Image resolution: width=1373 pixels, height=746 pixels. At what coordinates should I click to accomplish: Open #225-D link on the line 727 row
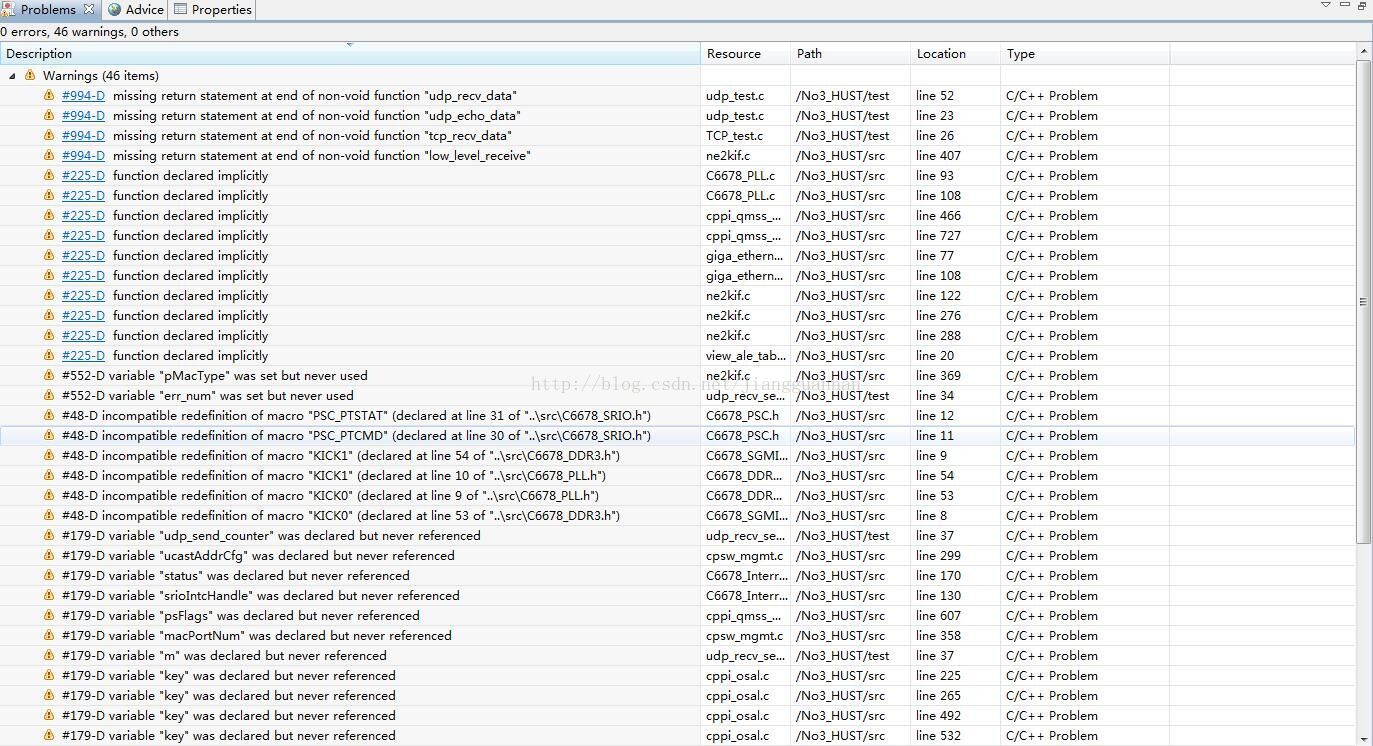click(x=83, y=236)
